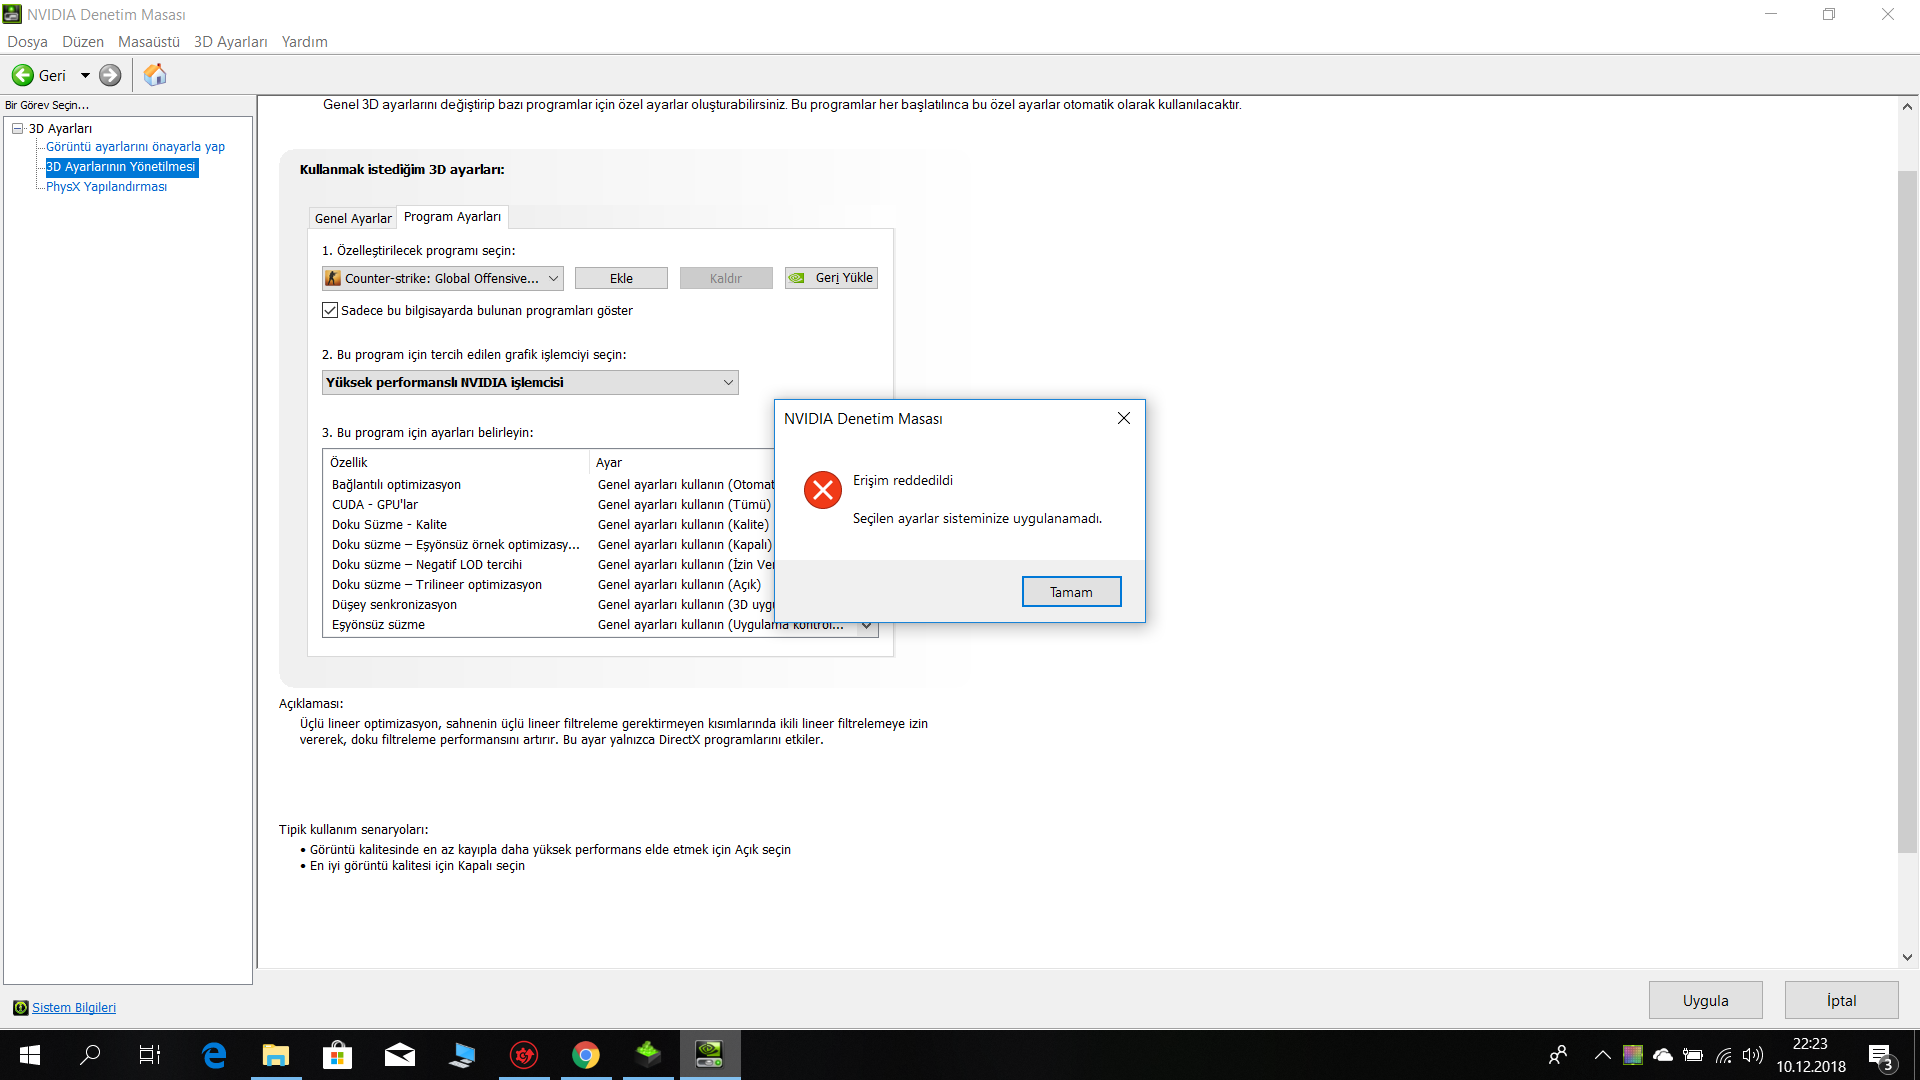Open the 3D Ayarları menu
1920x1080 pixels.
pyautogui.click(x=230, y=42)
